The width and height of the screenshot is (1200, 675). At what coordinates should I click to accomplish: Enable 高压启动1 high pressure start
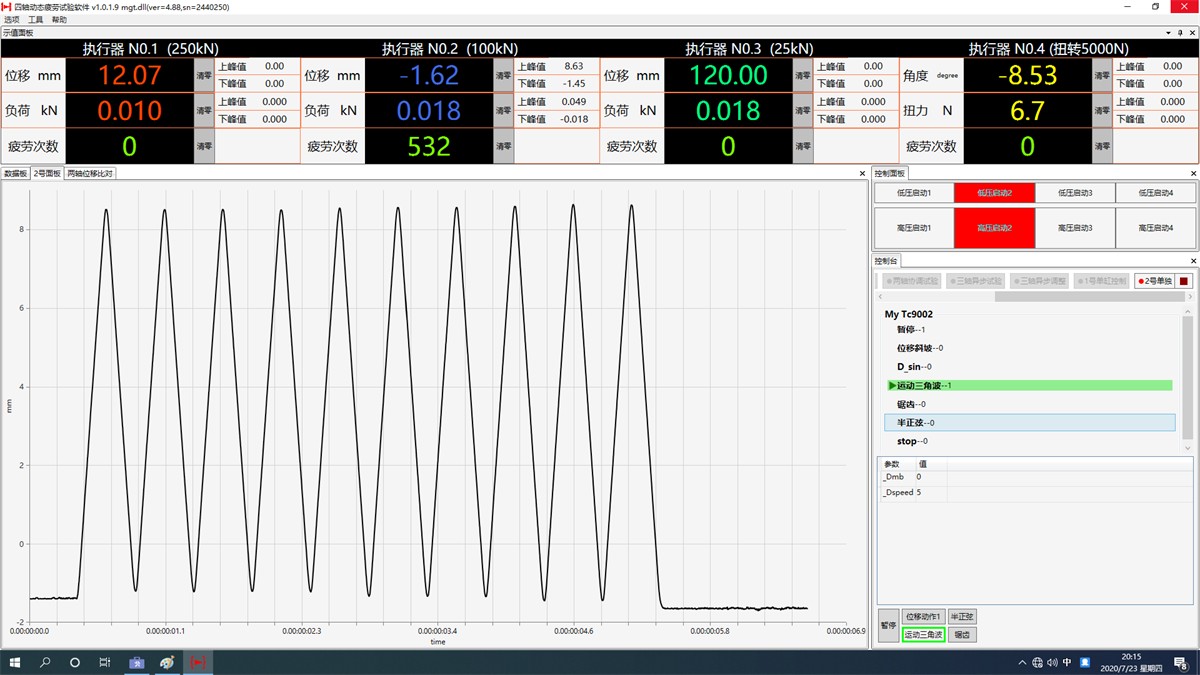(x=914, y=228)
